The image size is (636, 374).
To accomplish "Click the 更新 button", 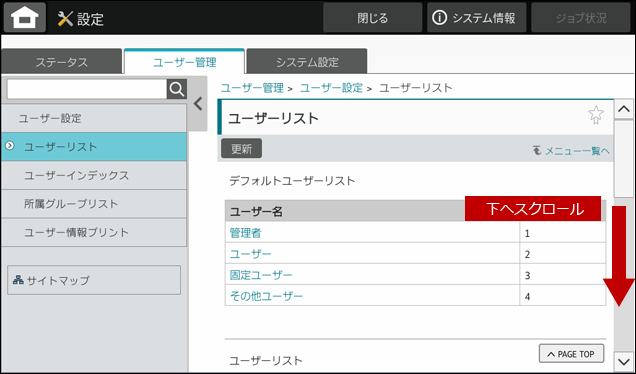I will click(241, 148).
